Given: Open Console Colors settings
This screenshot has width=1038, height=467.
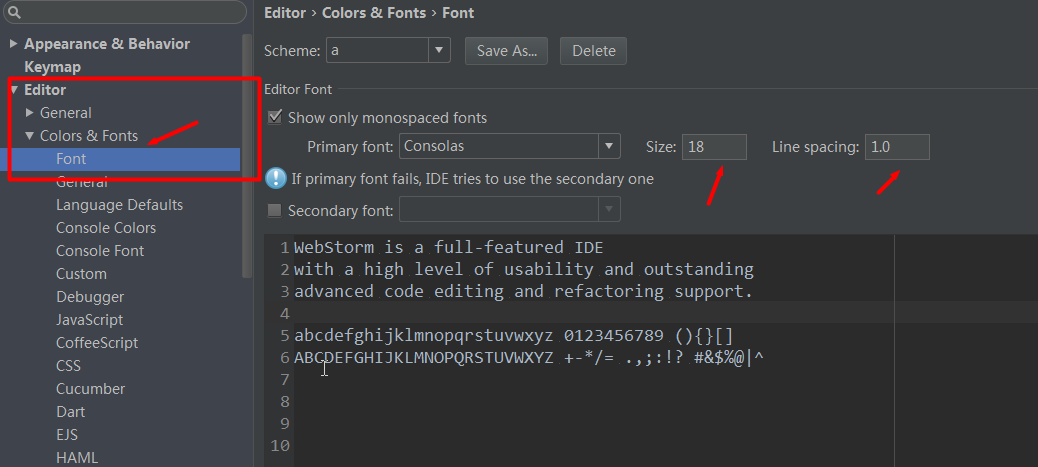Looking at the screenshot, I should (x=106, y=228).
